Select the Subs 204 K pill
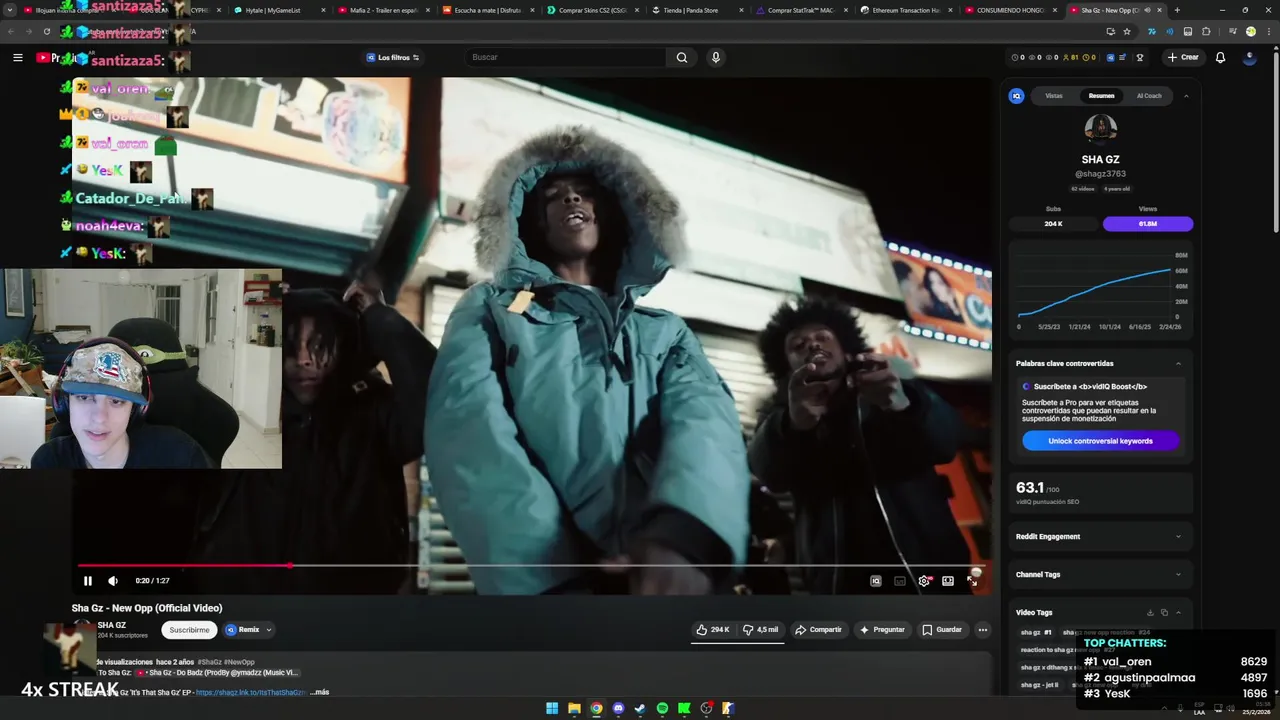This screenshot has height=720, width=1280. [1053, 224]
